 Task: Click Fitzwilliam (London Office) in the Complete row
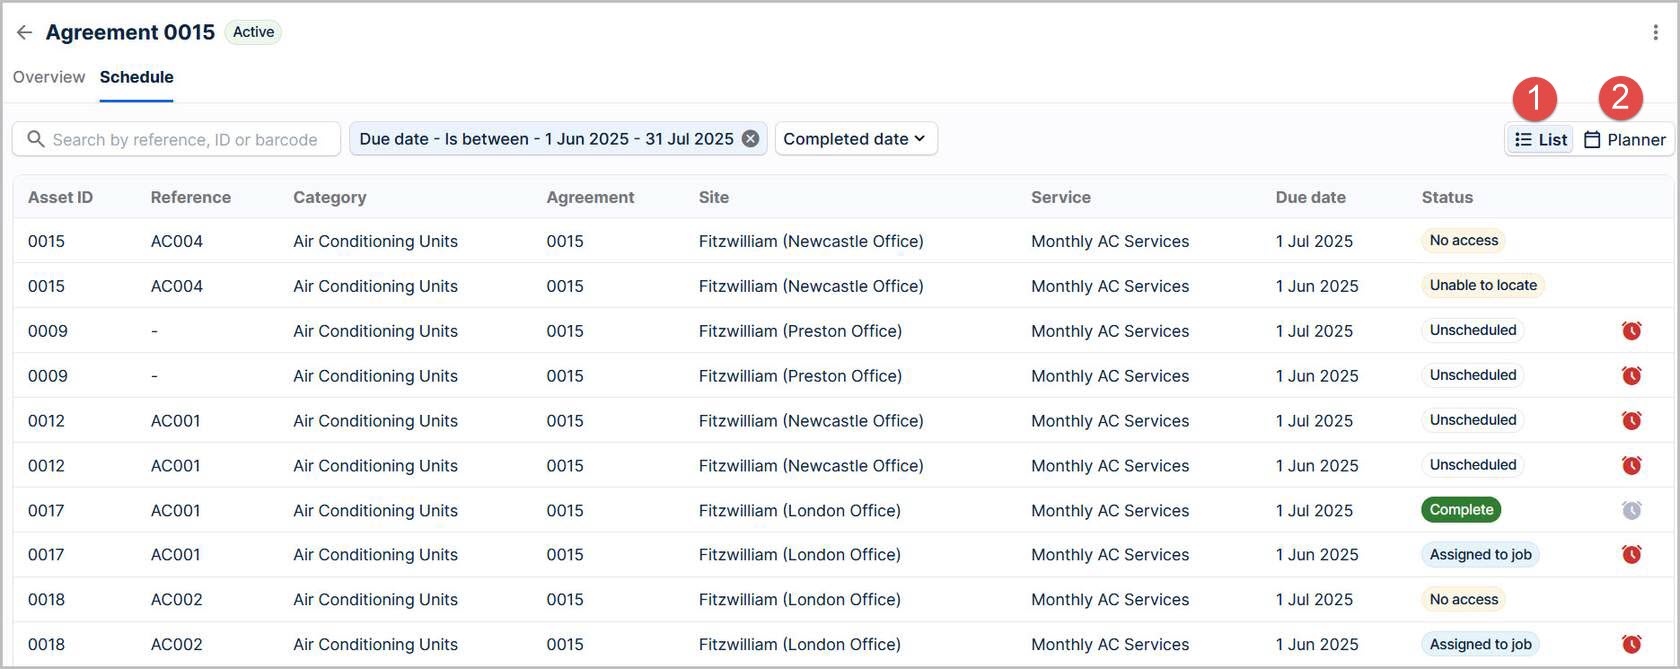(x=800, y=510)
